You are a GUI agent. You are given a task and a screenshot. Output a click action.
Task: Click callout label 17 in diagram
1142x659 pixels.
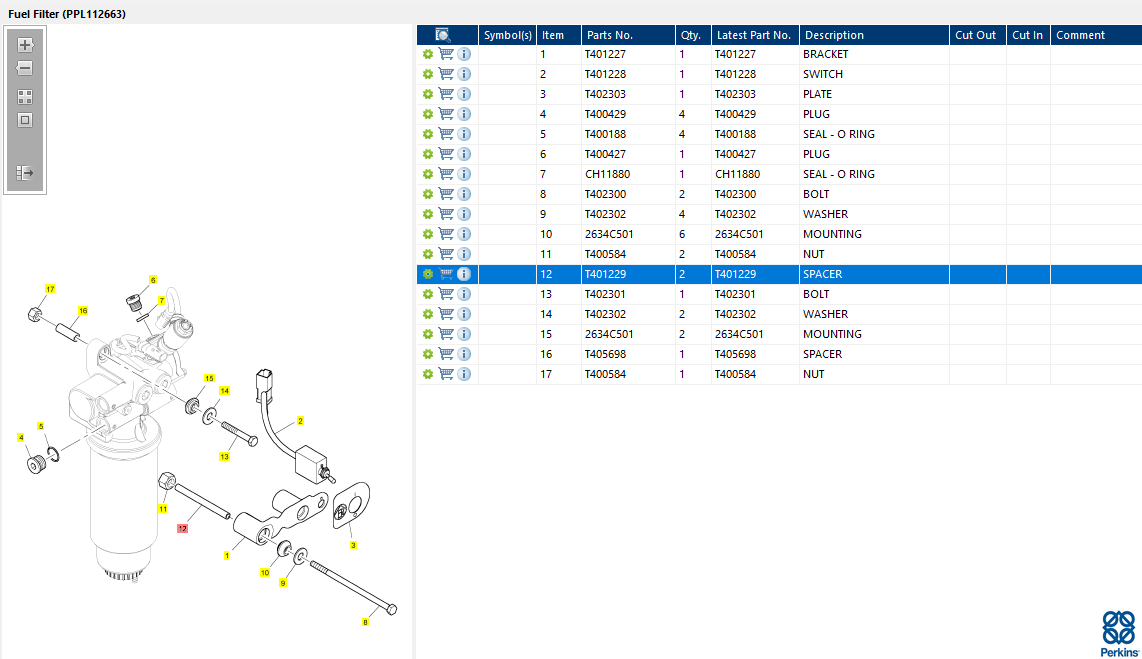pyautogui.click(x=50, y=289)
